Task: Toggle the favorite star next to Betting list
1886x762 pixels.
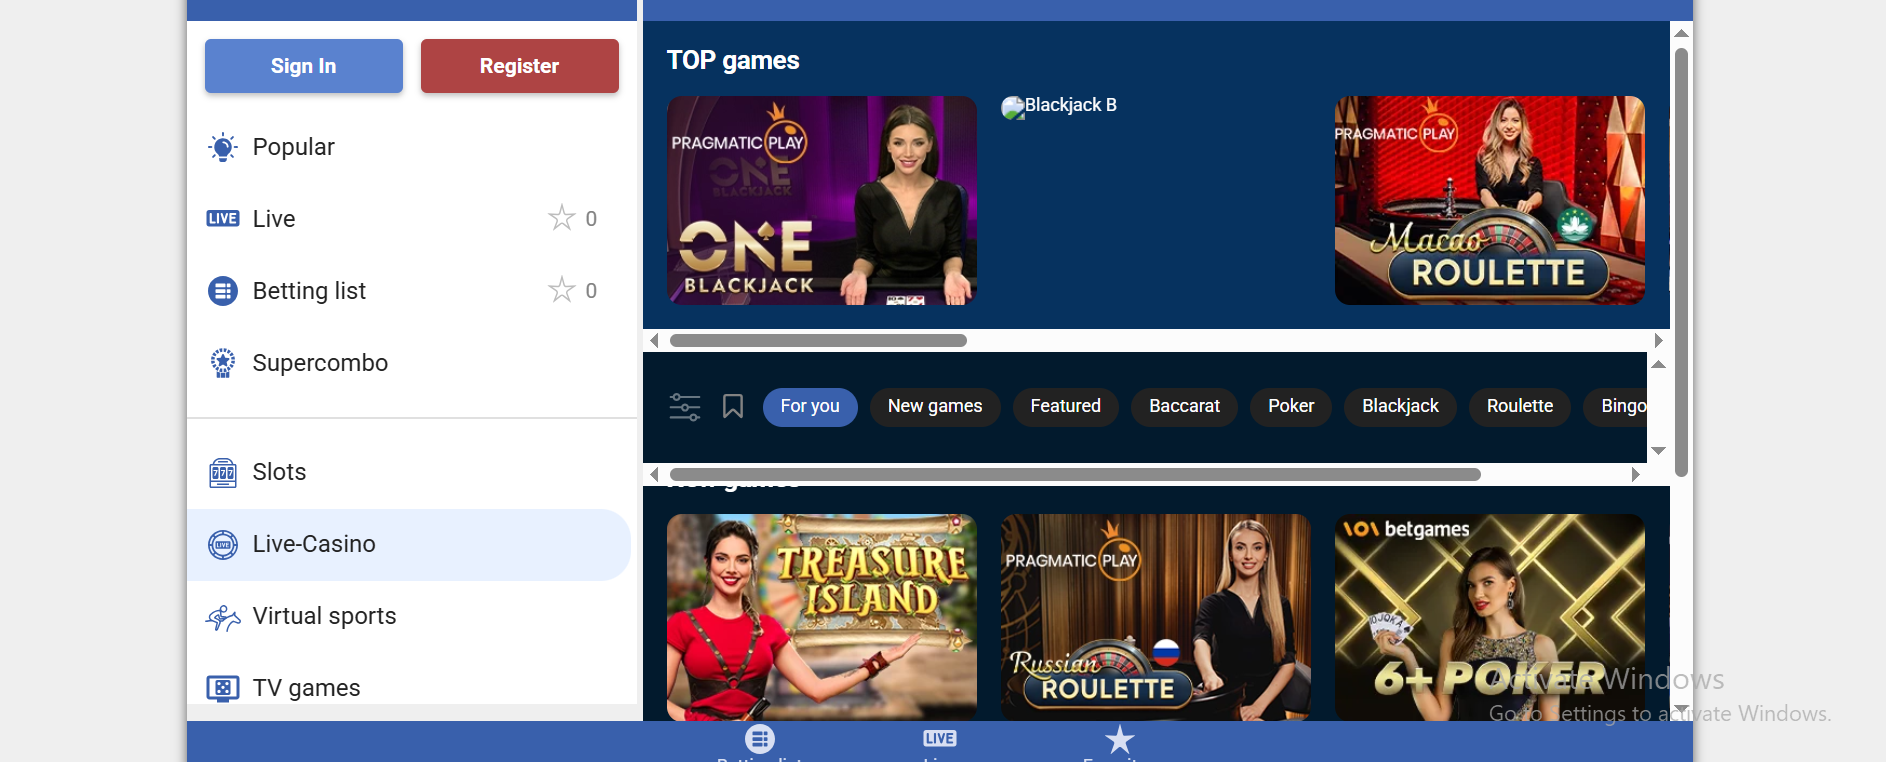Action: click(x=562, y=290)
